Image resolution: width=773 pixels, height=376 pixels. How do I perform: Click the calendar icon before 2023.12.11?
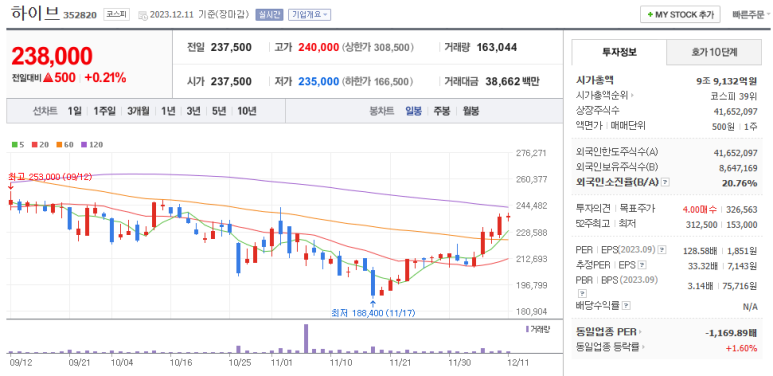[x=142, y=15]
